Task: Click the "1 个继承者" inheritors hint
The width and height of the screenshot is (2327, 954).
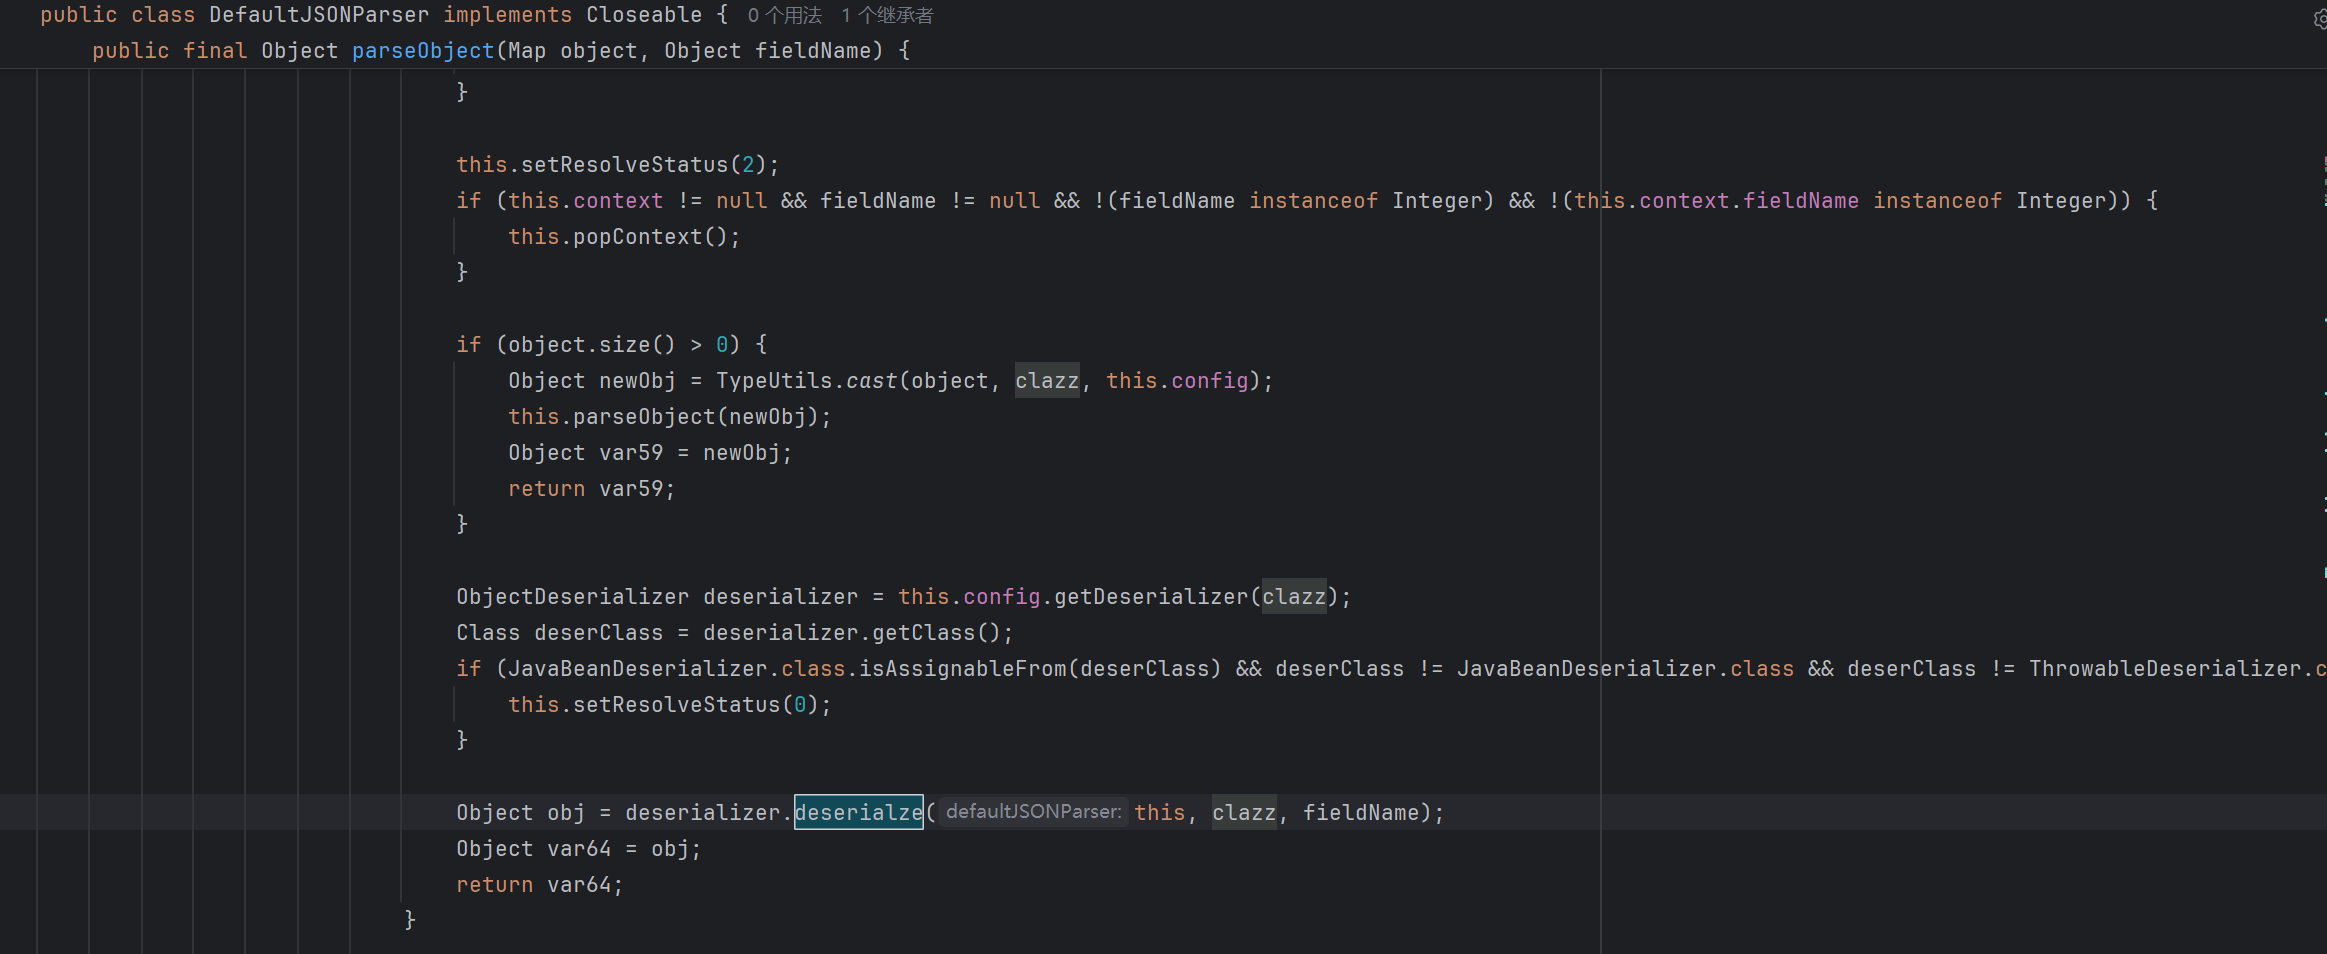Action: click(887, 16)
